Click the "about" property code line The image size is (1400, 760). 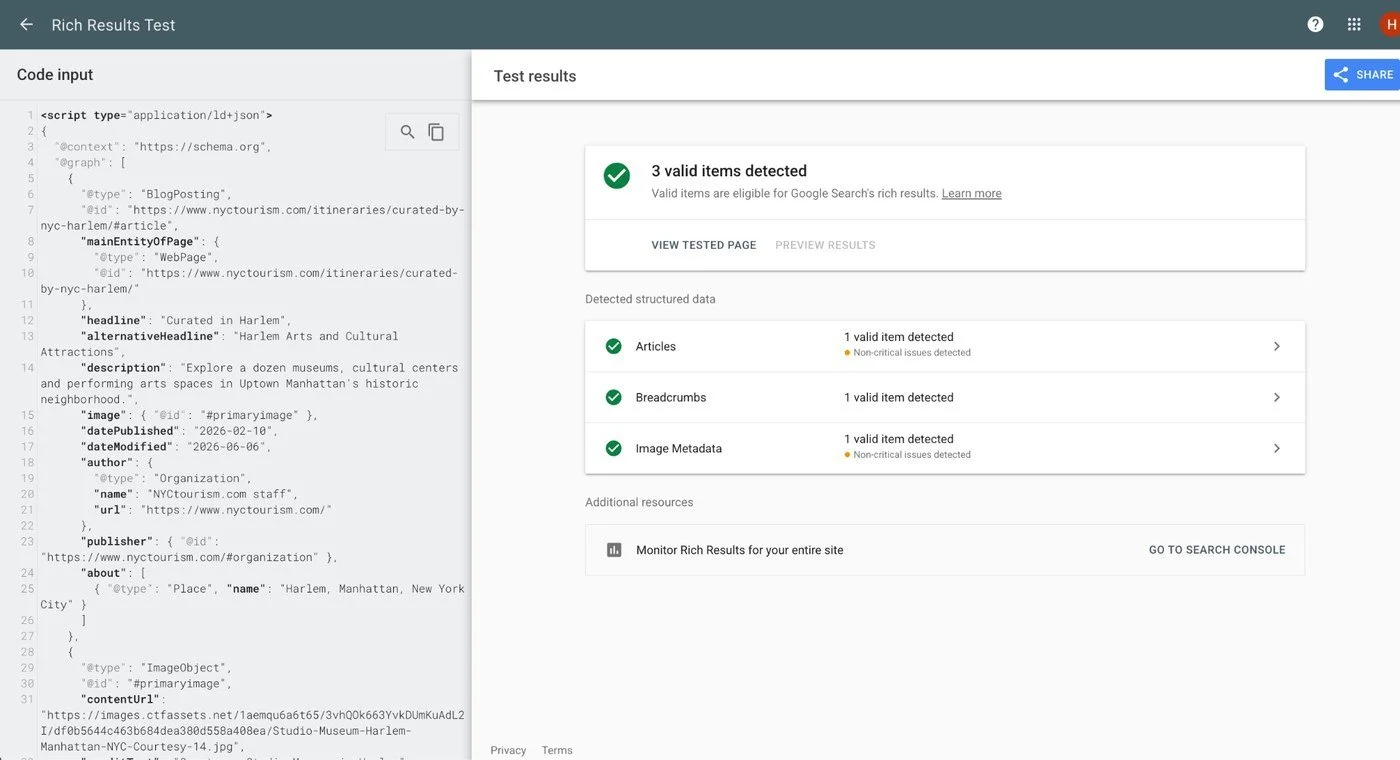(114, 573)
